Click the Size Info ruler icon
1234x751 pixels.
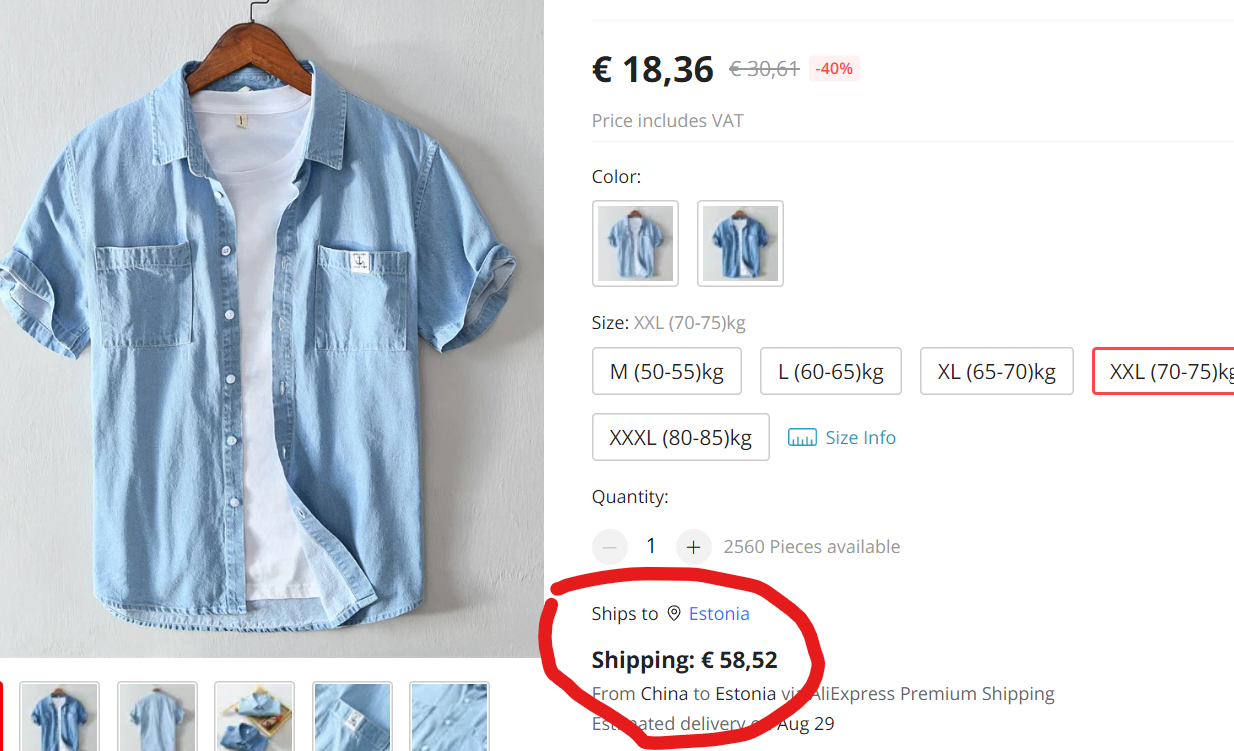click(x=802, y=438)
